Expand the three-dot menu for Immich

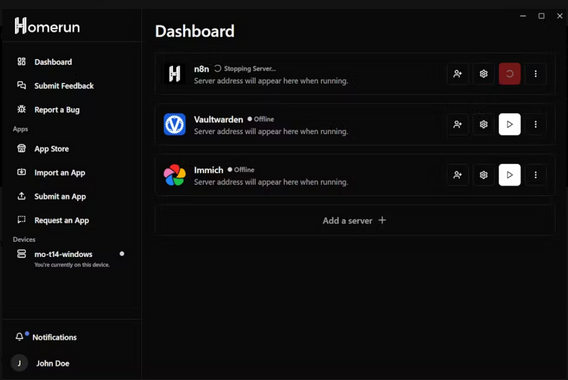(535, 175)
